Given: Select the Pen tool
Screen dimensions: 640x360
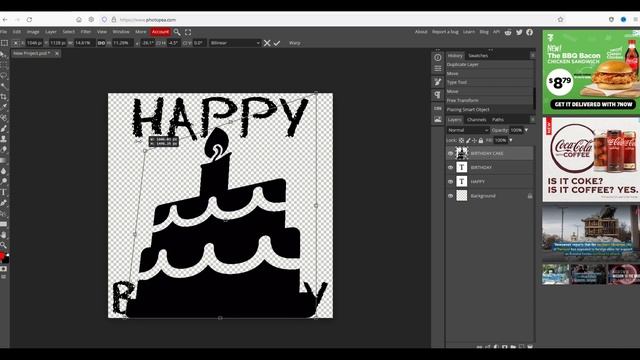Looking at the screenshot, I should coord(4,202).
